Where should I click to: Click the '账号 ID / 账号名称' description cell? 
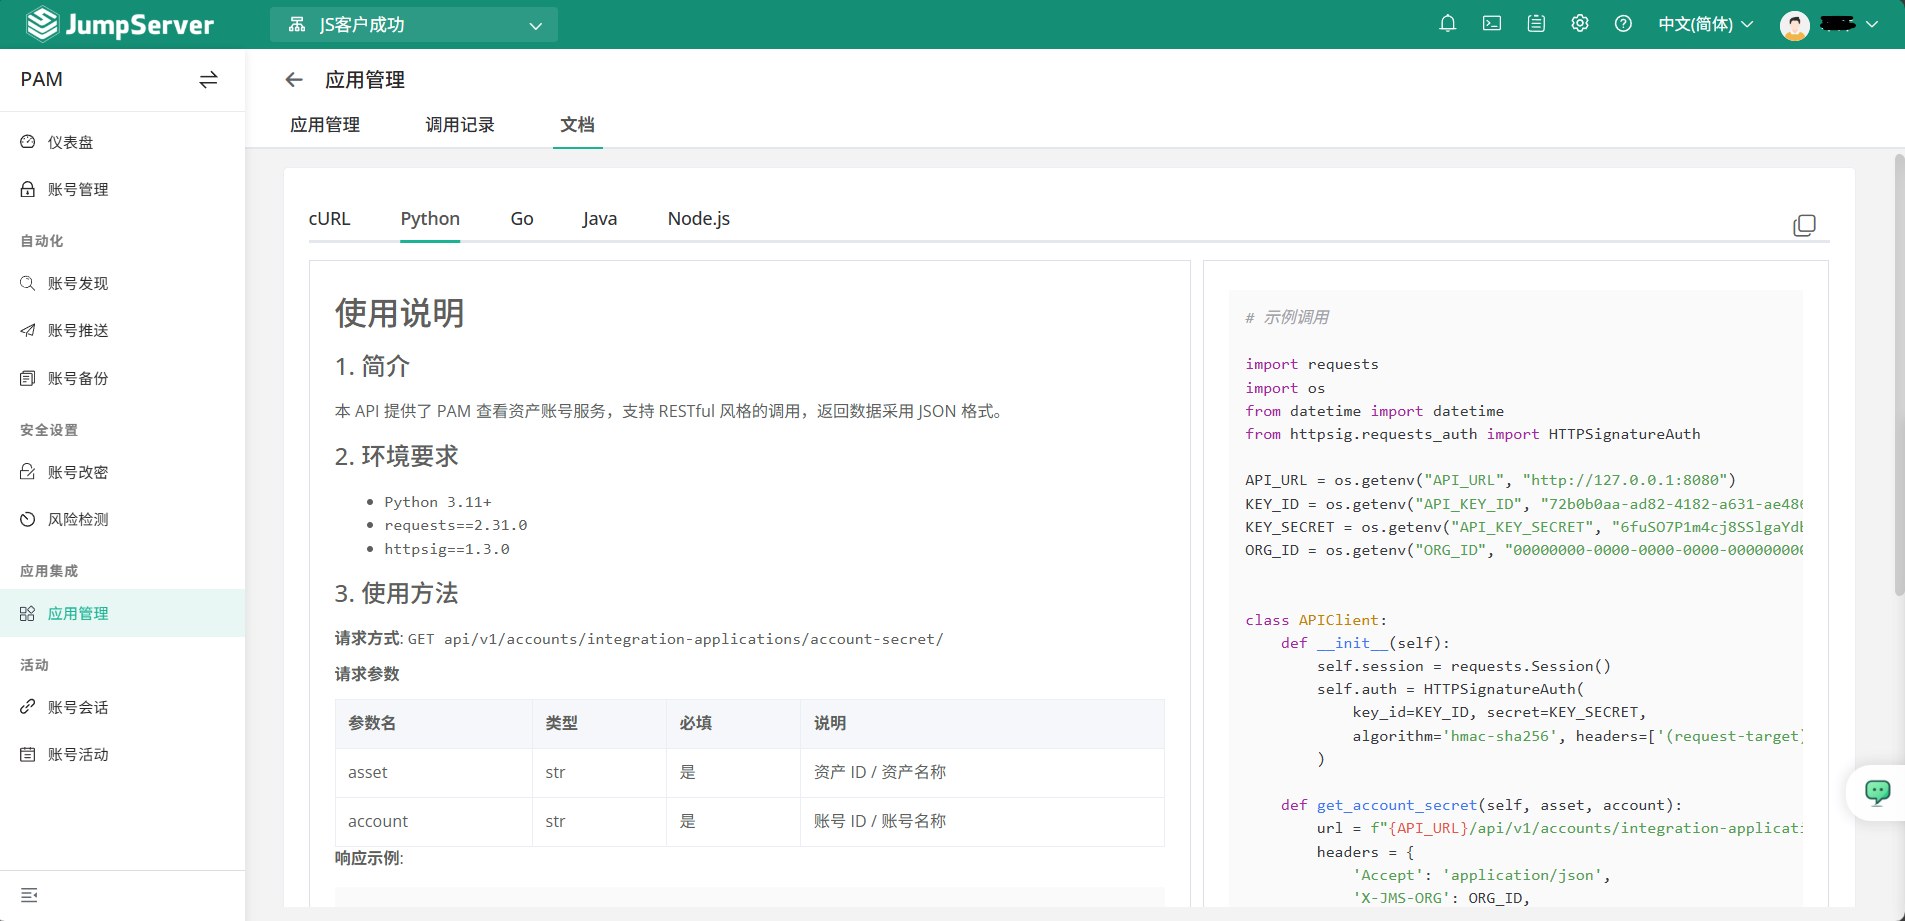[x=982, y=821]
